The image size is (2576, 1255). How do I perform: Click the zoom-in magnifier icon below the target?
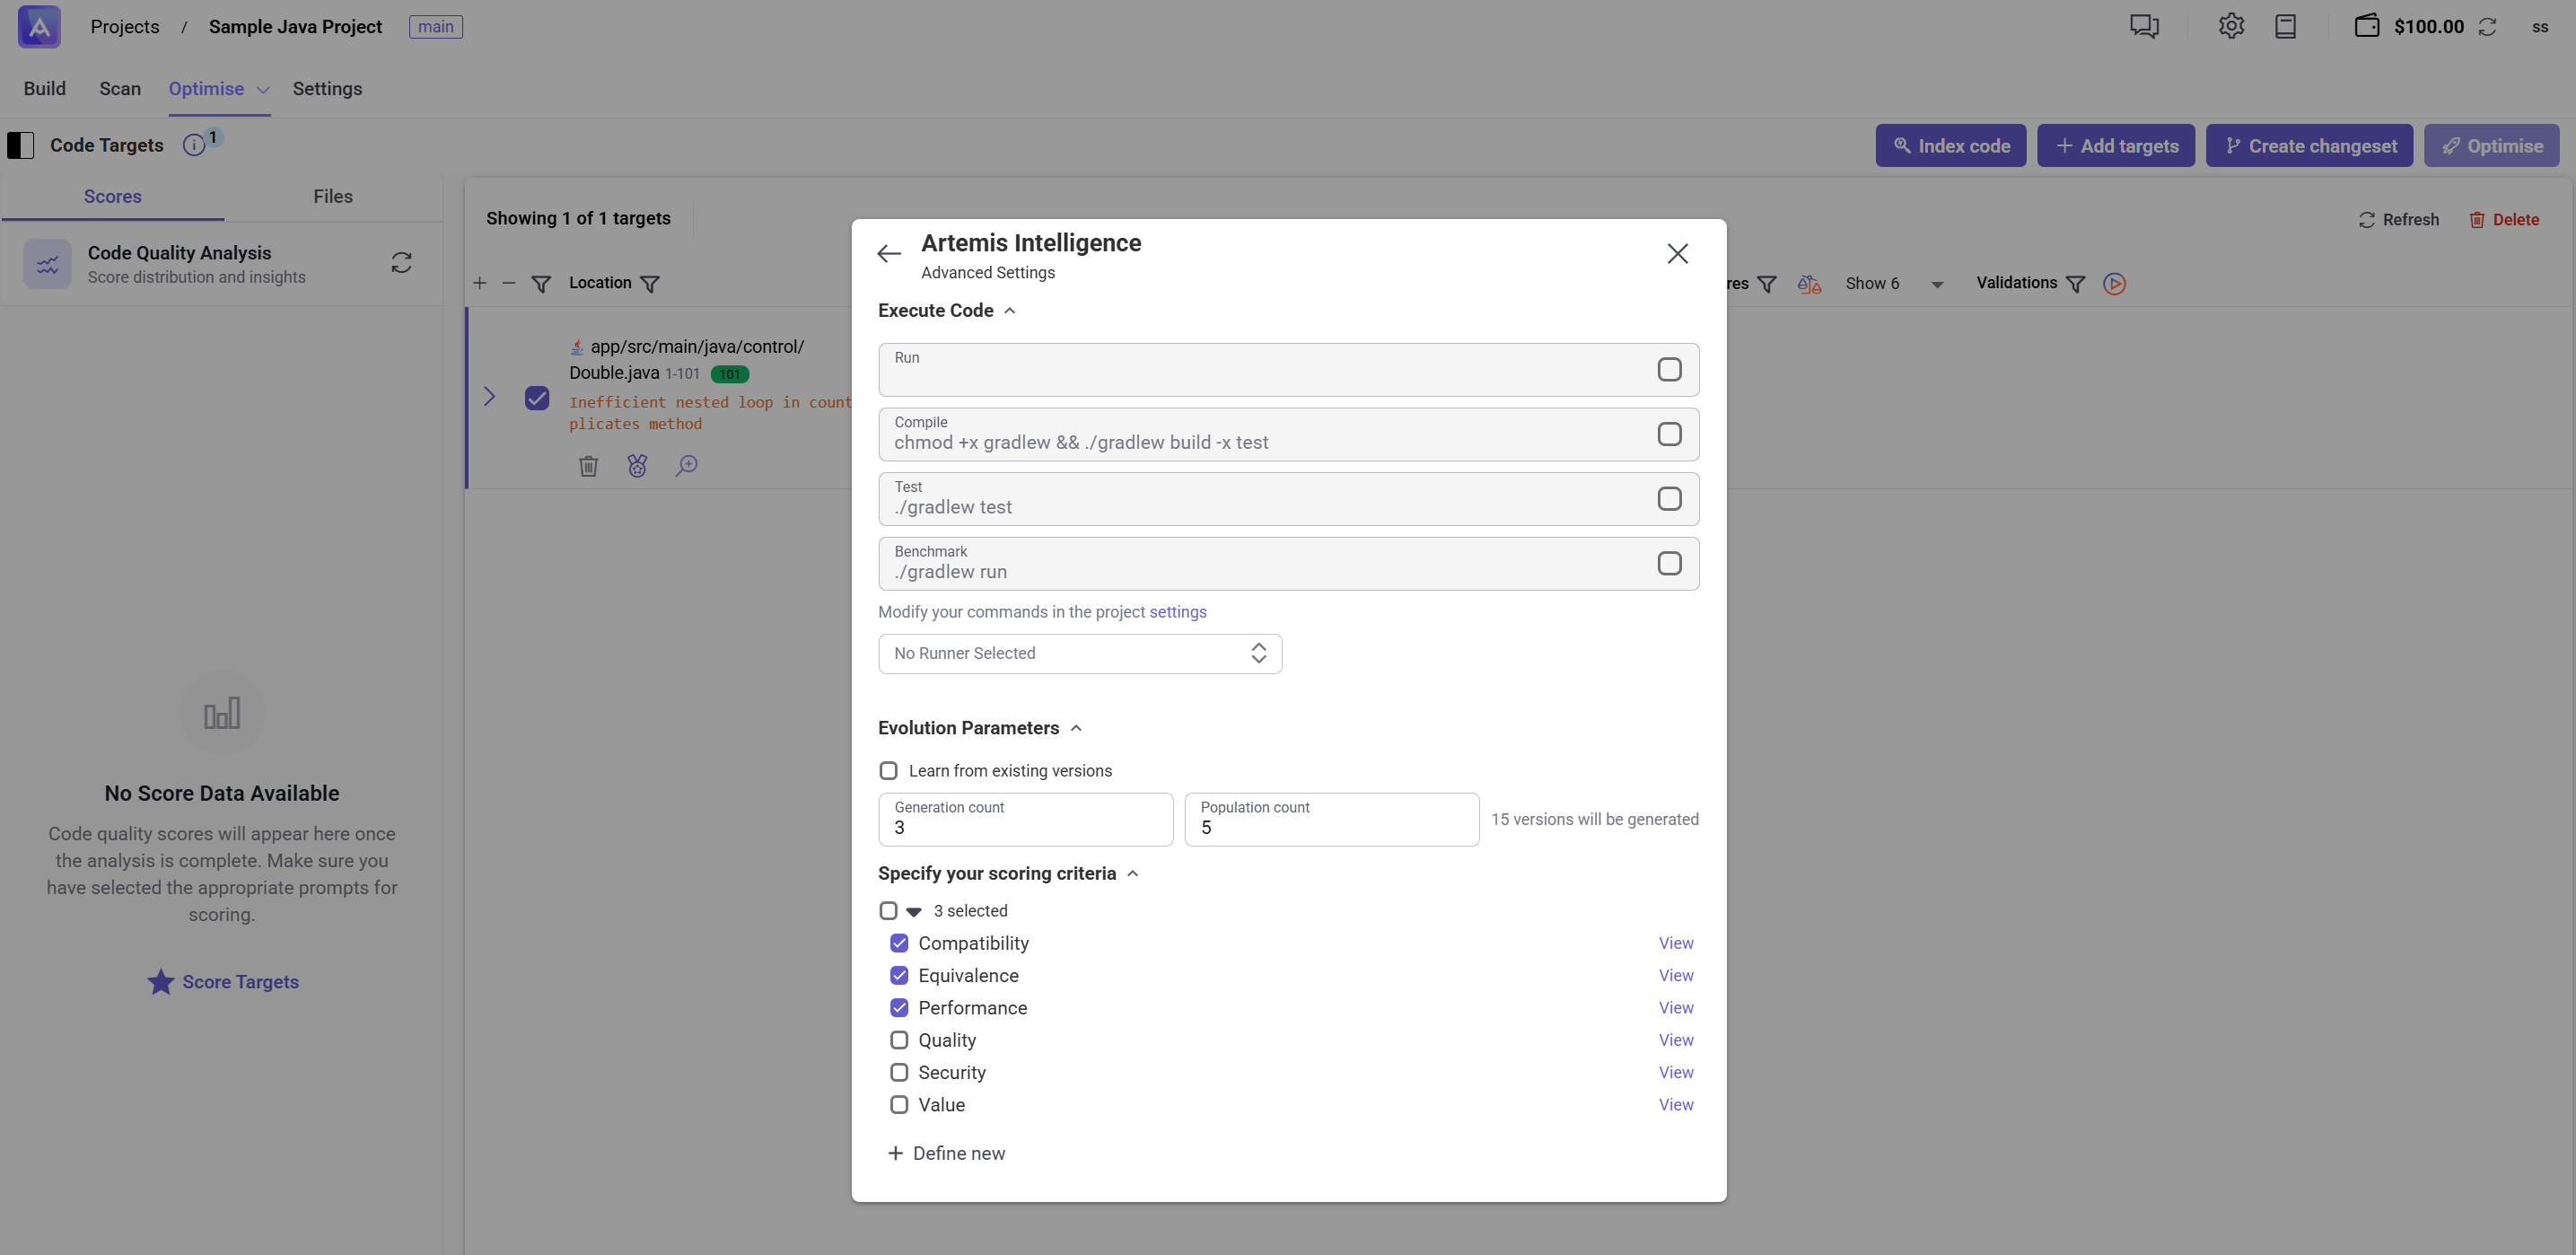coord(686,466)
